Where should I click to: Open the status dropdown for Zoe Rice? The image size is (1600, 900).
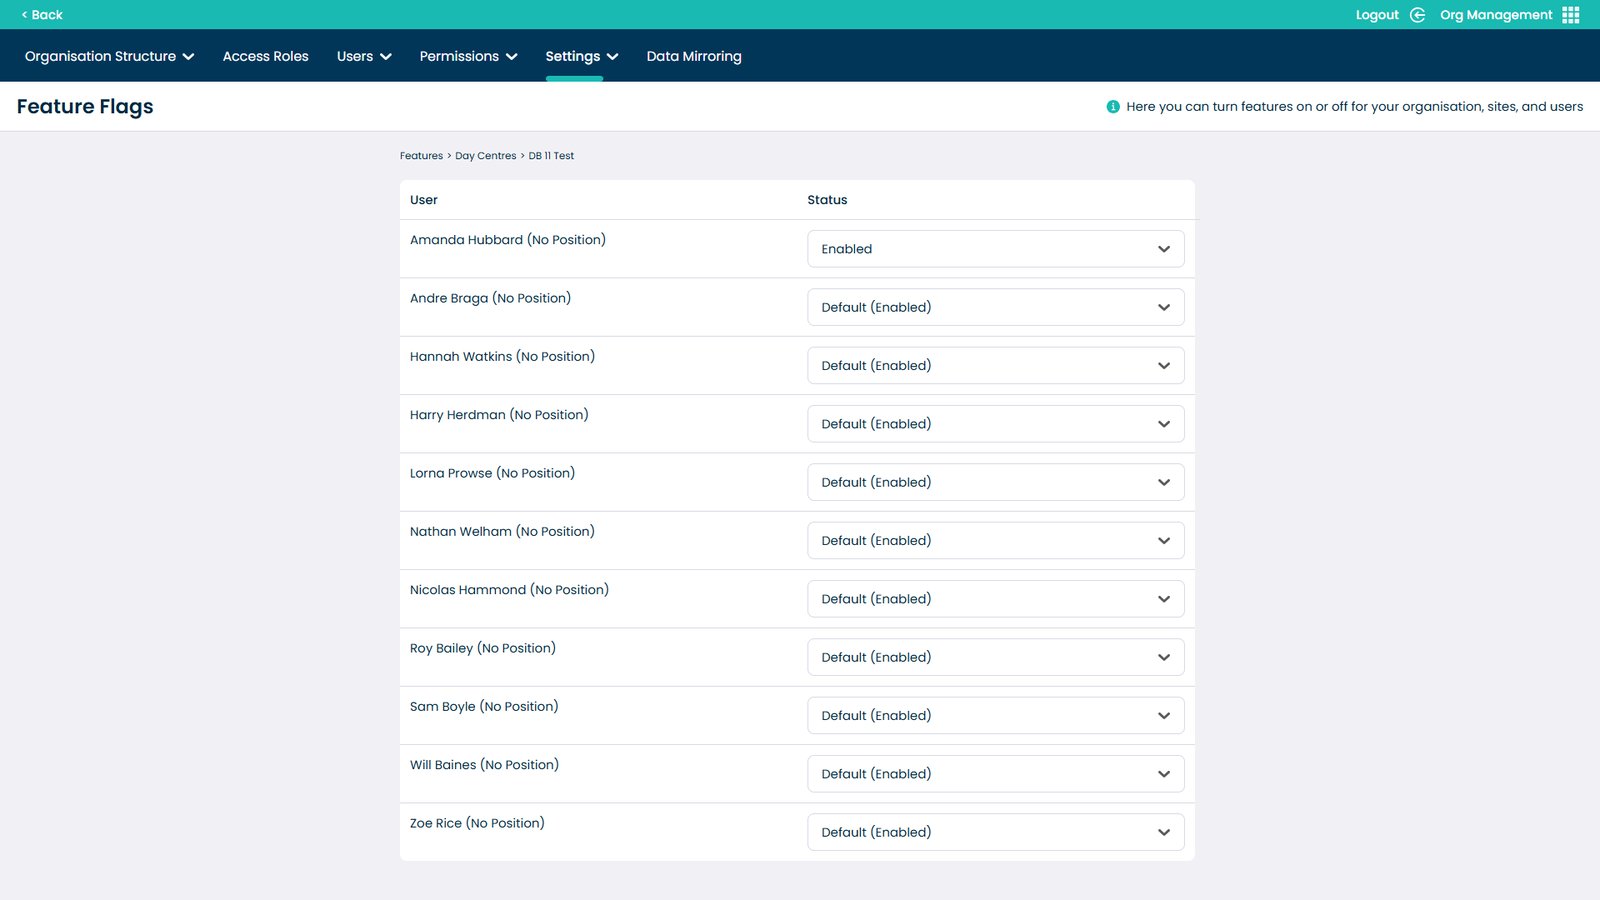click(994, 831)
